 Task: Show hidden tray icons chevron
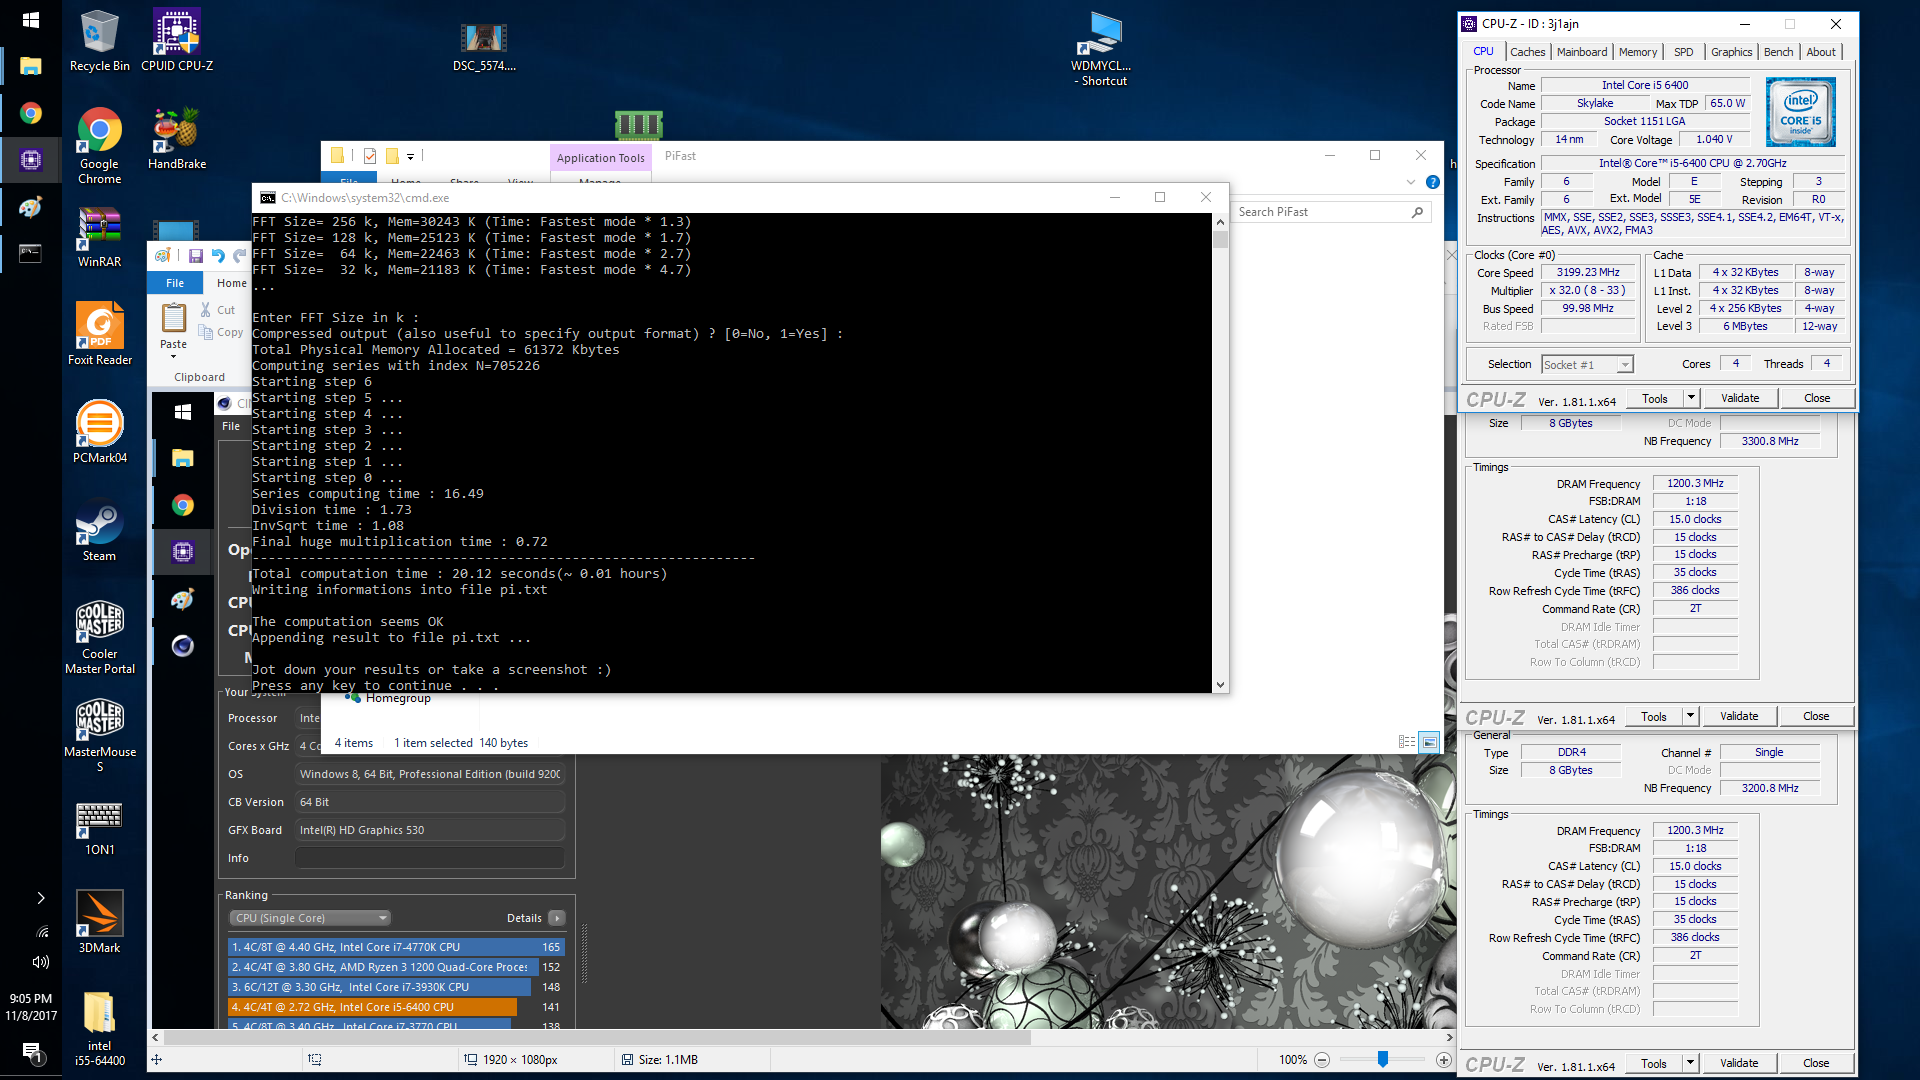[41, 898]
